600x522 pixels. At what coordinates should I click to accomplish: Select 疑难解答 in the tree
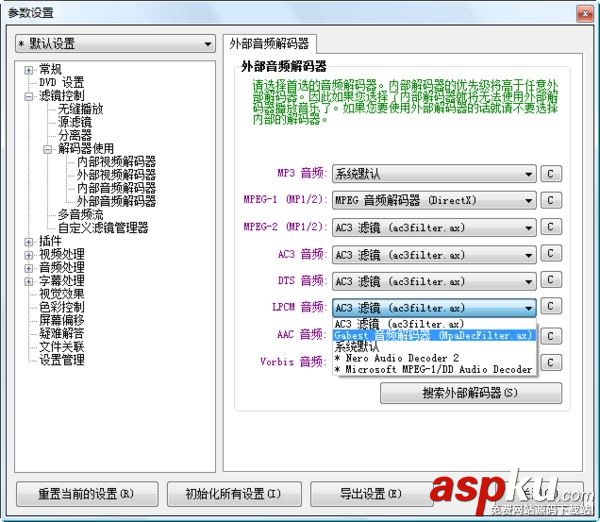tap(62, 333)
